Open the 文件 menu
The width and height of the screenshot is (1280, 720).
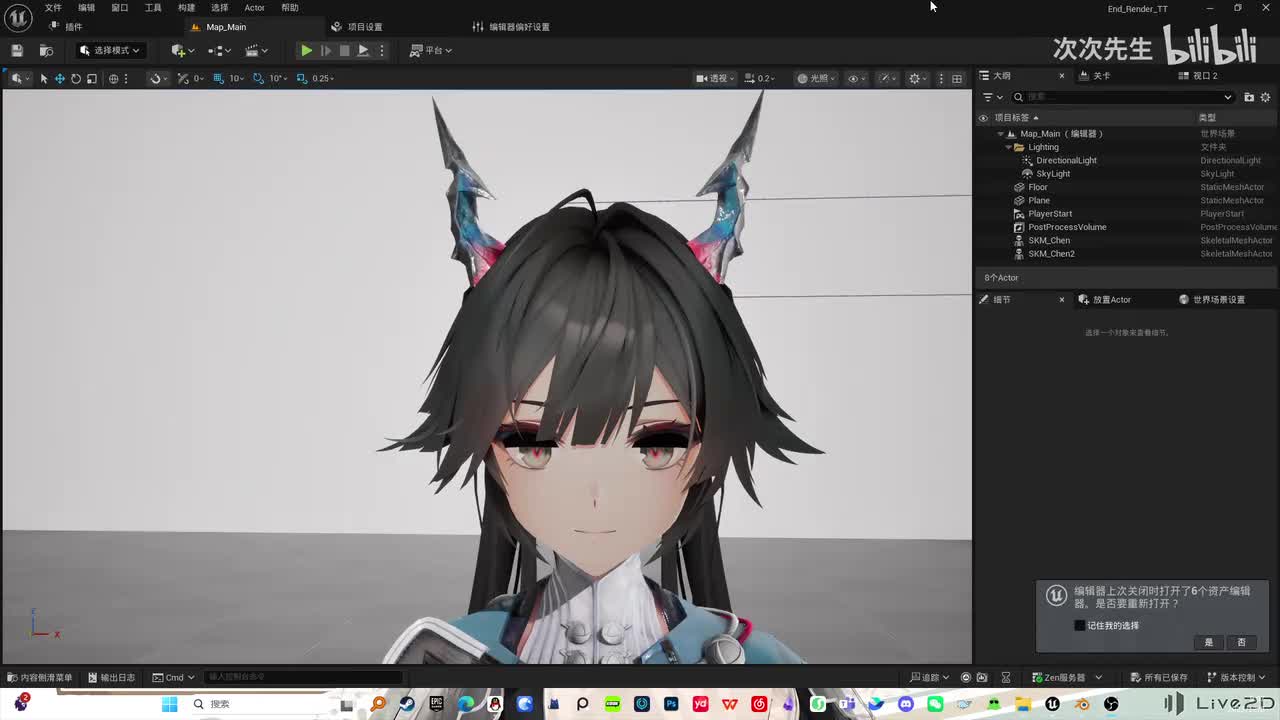pos(53,8)
